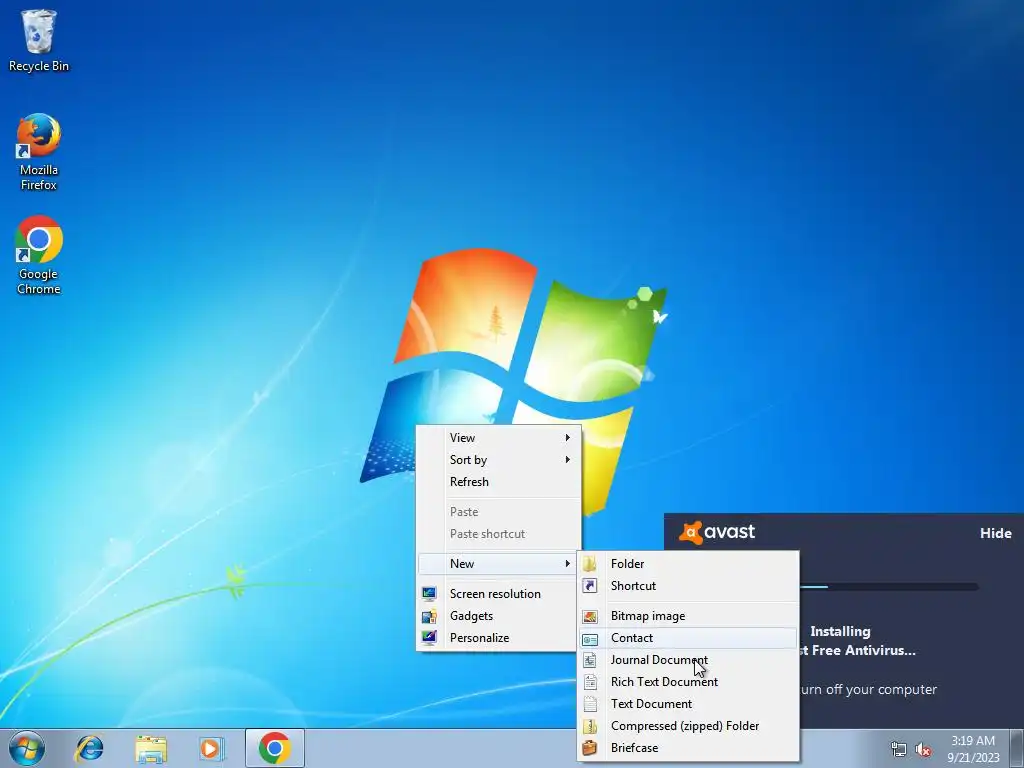
Task: Click the Gadgets icon in the context menu
Action: click(429, 616)
